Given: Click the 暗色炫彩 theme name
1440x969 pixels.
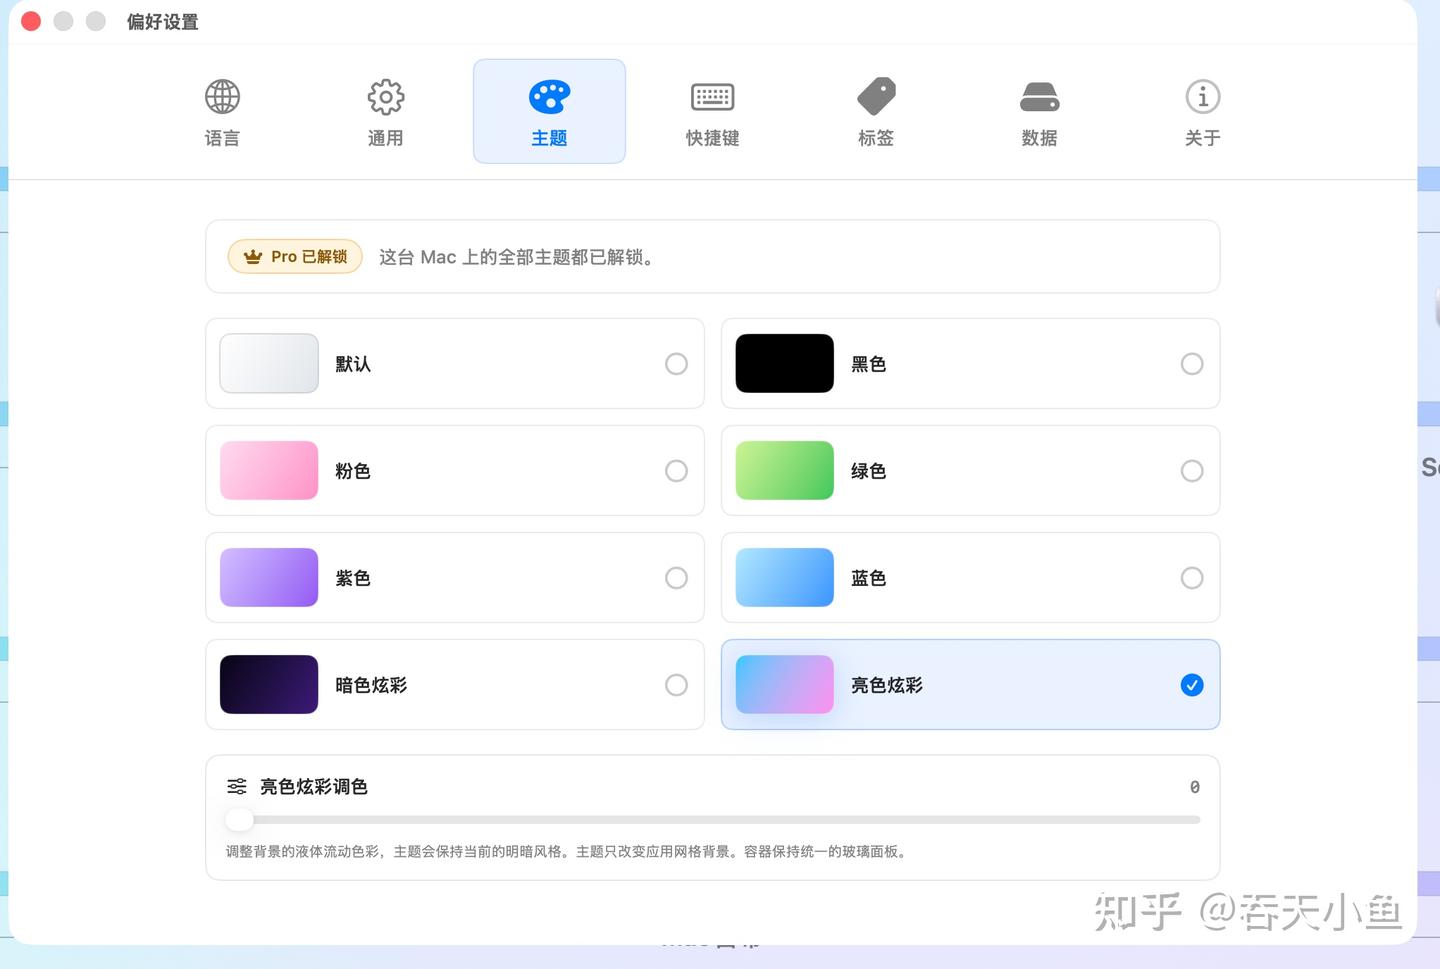Looking at the screenshot, I should (x=371, y=685).
